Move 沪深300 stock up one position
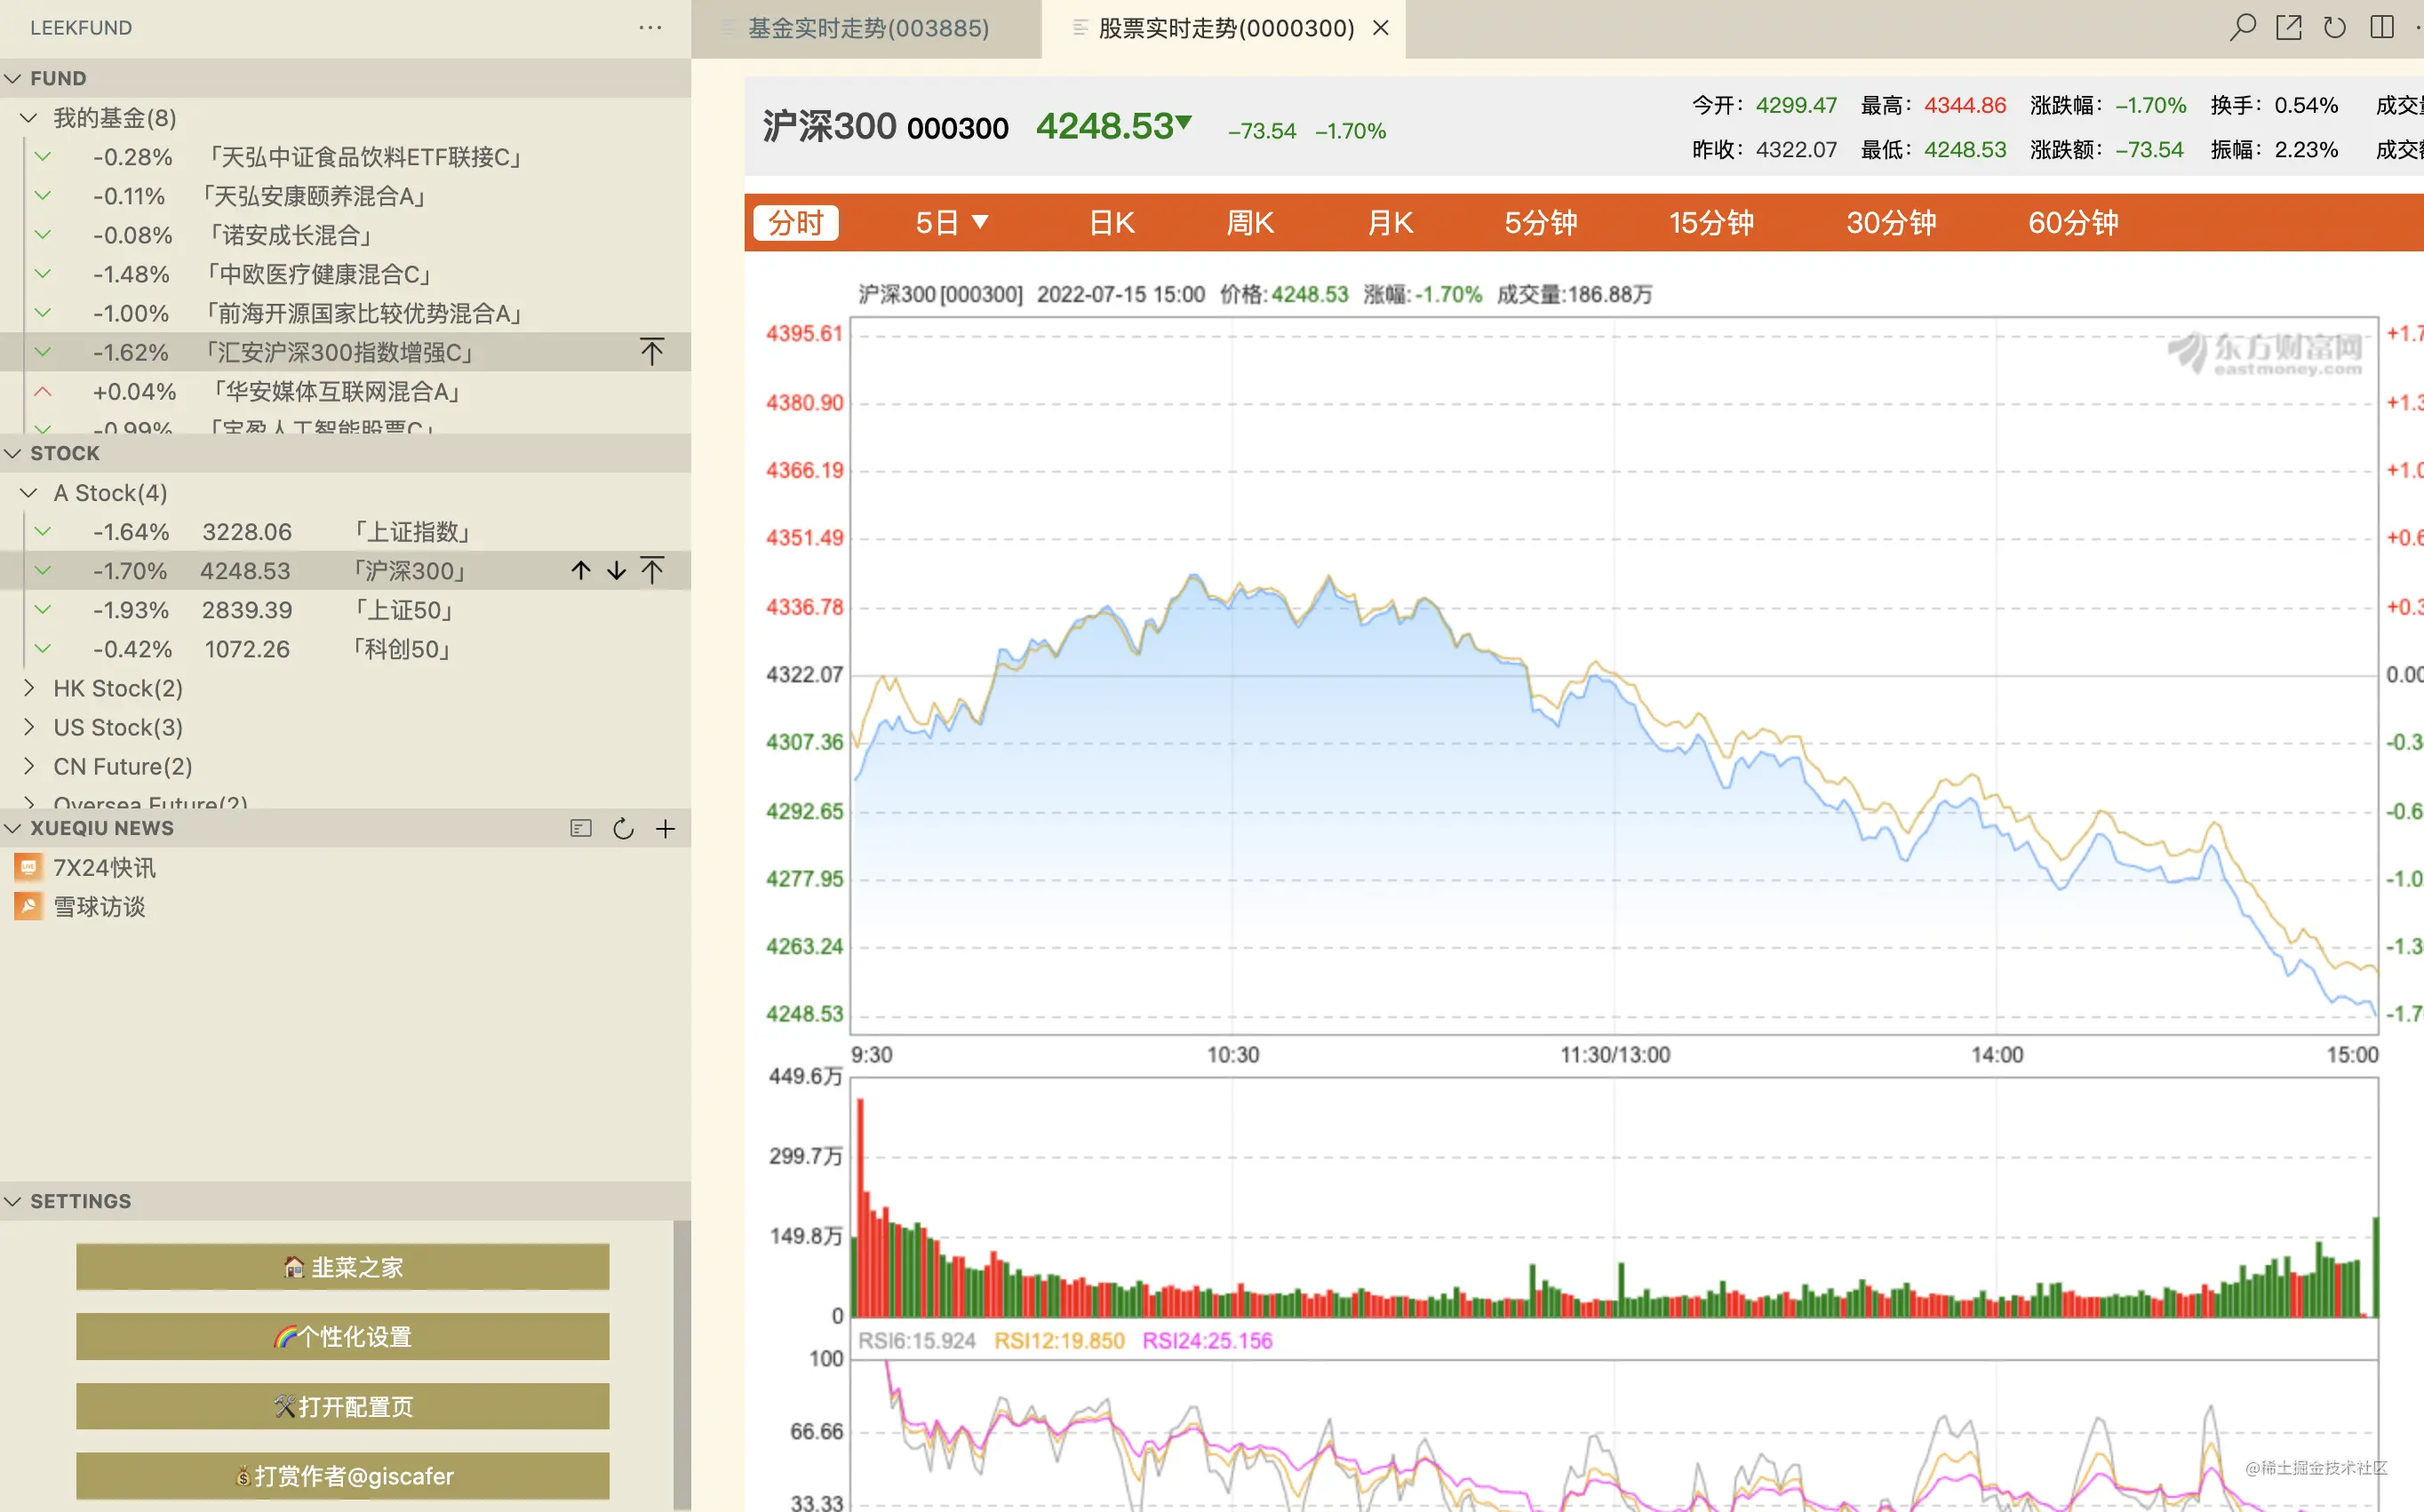Screen dimensions: 2424x1512 [x=581, y=571]
